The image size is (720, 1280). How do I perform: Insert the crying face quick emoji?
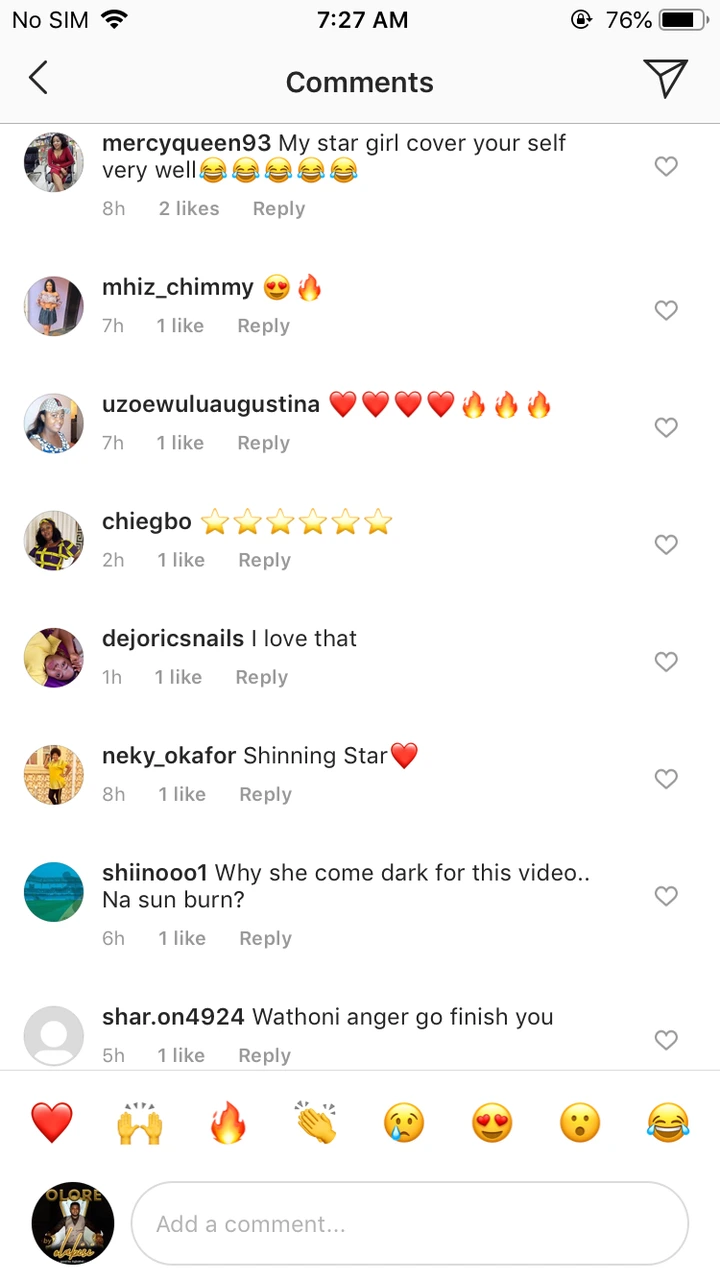(404, 1122)
